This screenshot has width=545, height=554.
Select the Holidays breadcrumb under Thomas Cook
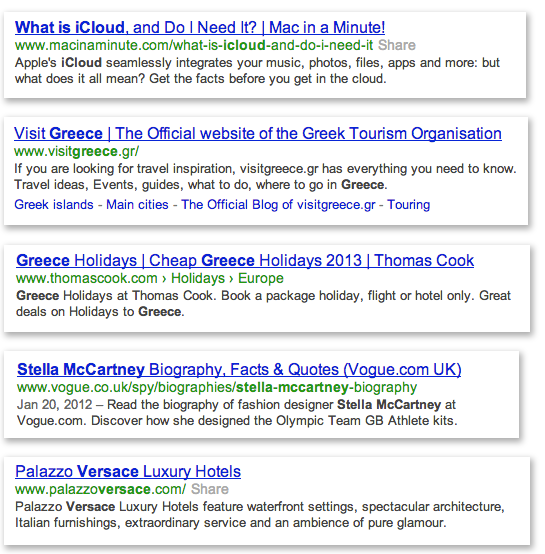click(x=198, y=278)
